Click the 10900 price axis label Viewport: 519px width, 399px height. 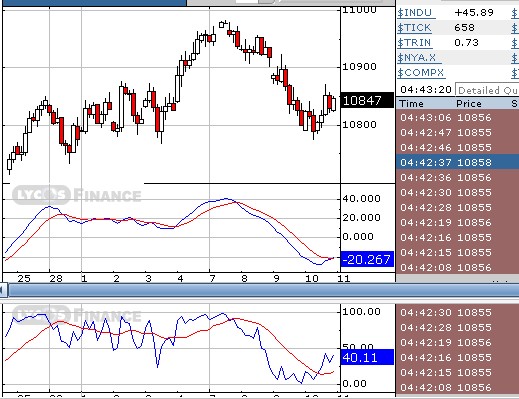click(360, 67)
